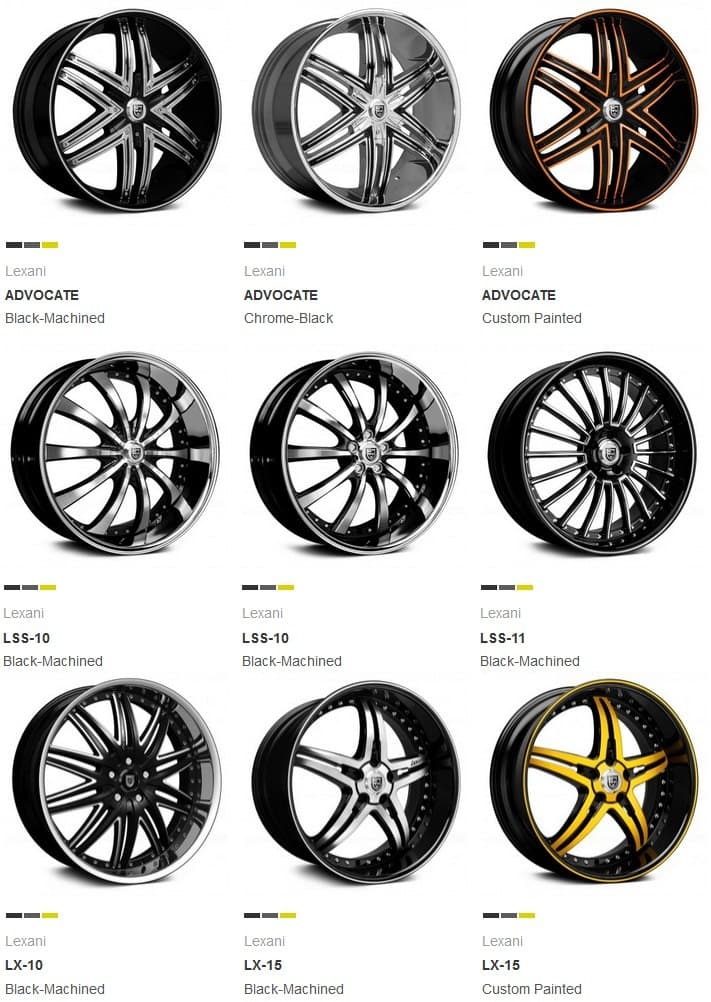
Task: Choose yellow swatch under LSS-11
Action: pos(525,587)
